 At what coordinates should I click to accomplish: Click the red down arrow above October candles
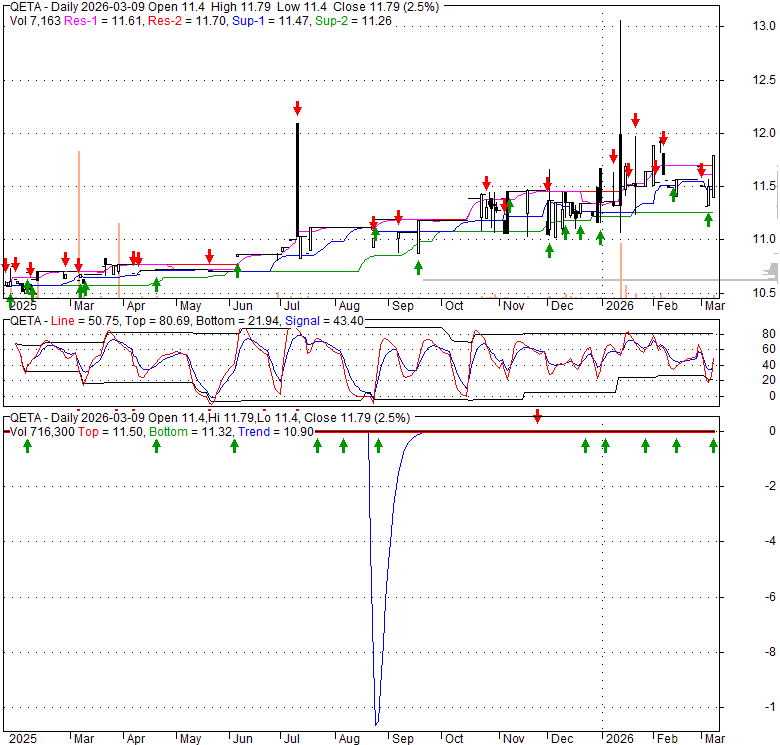click(x=486, y=183)
